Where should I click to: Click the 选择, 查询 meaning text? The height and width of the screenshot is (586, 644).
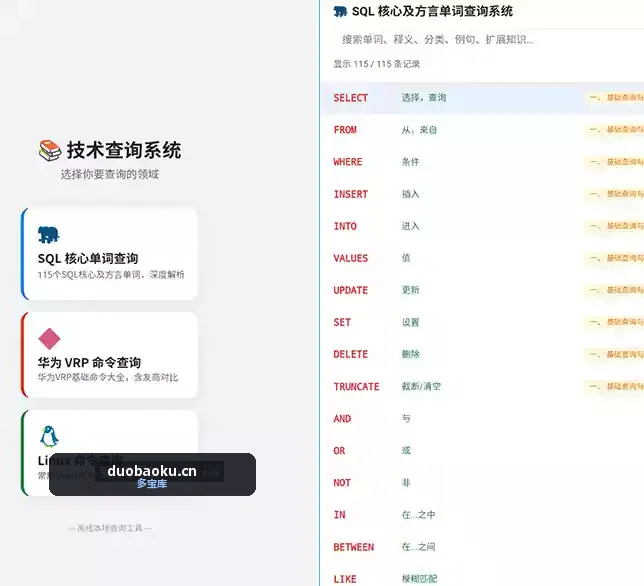(x=424, y=98)
